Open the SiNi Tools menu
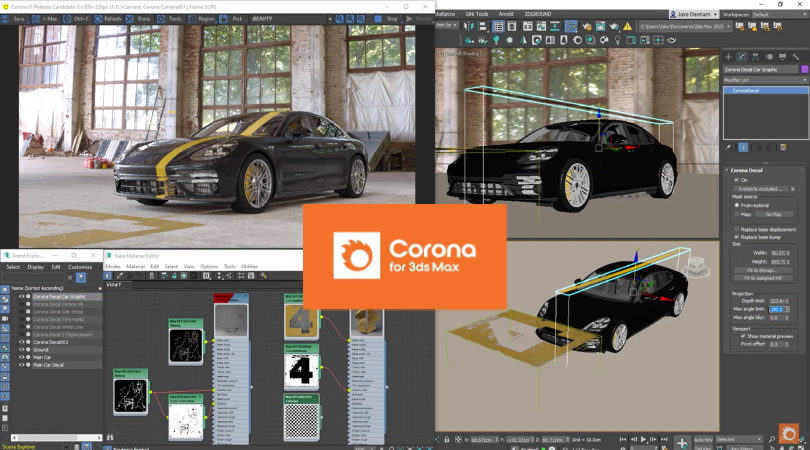 [x=476, y=14]
